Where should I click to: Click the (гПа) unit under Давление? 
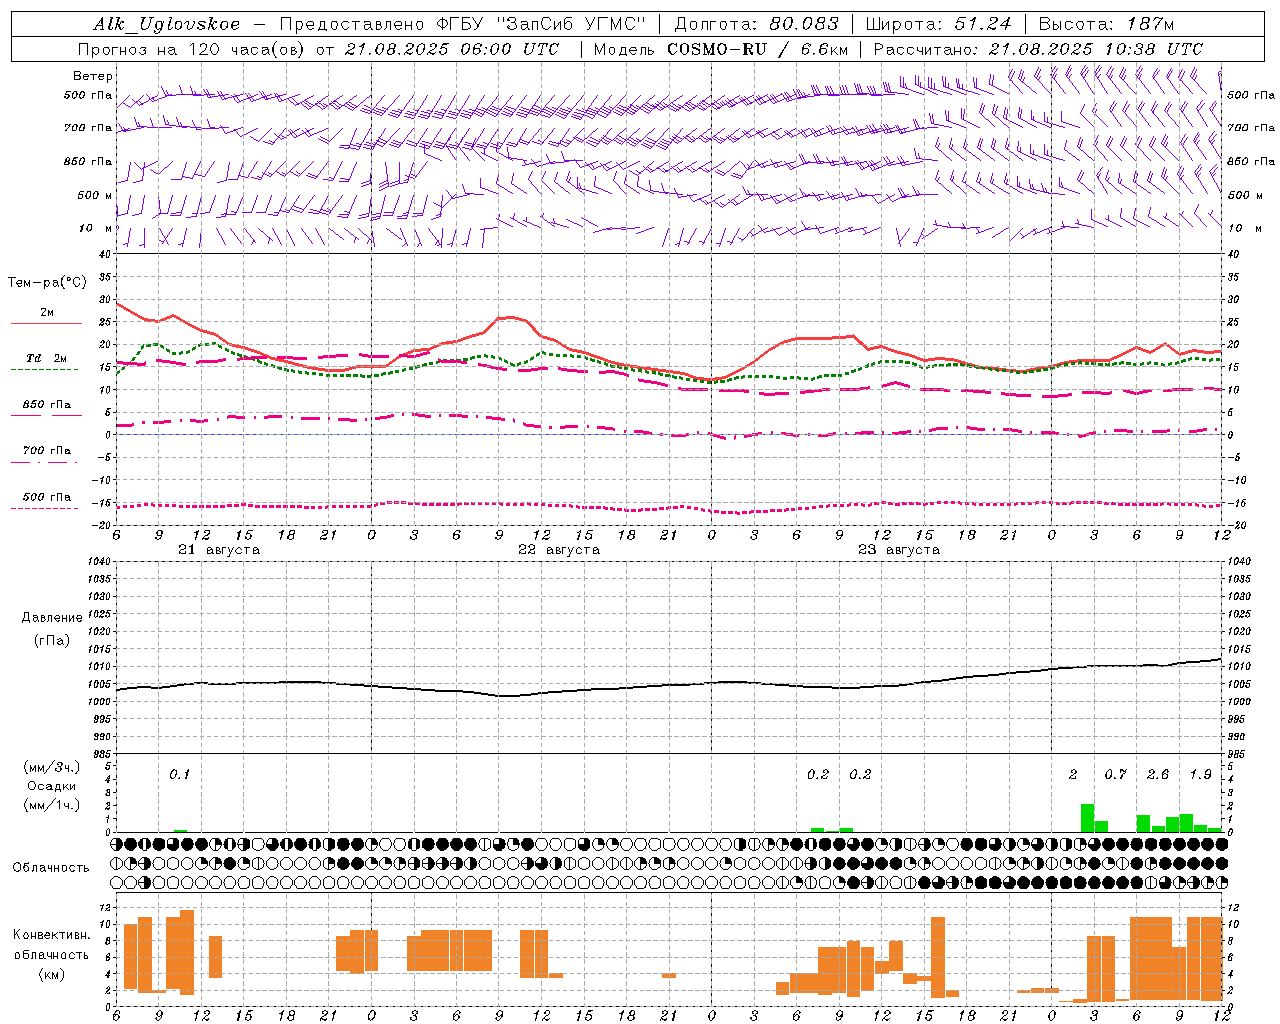[52, 641]
